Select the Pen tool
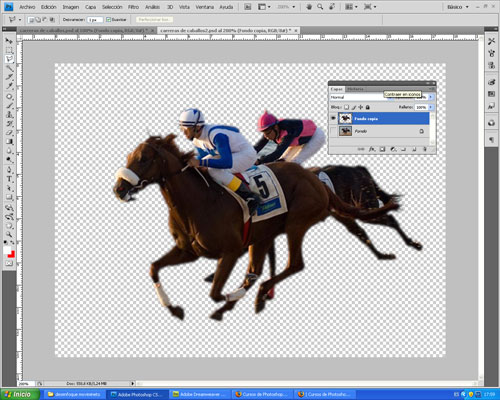The height and width of the screenshot is (400, 500). (x=9, y=169)
